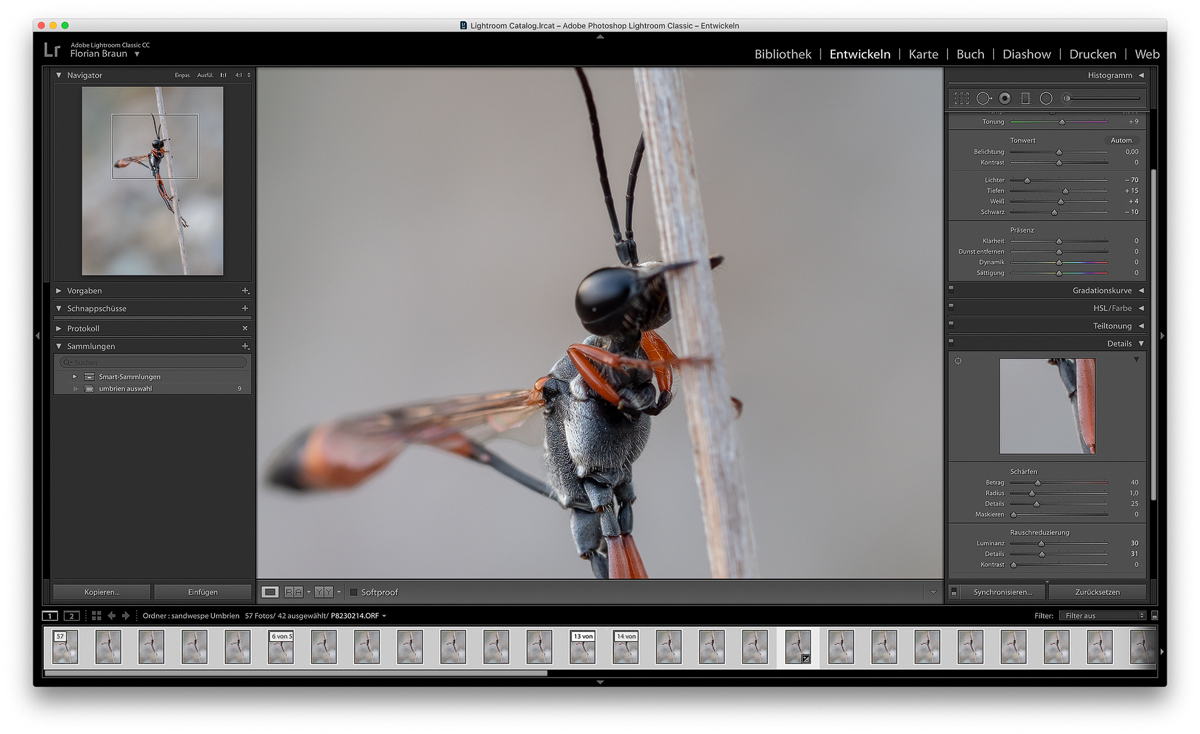Screen dimensions: 1200x734
Task: Select the red eye correction tool
Action: point(1005,98)
